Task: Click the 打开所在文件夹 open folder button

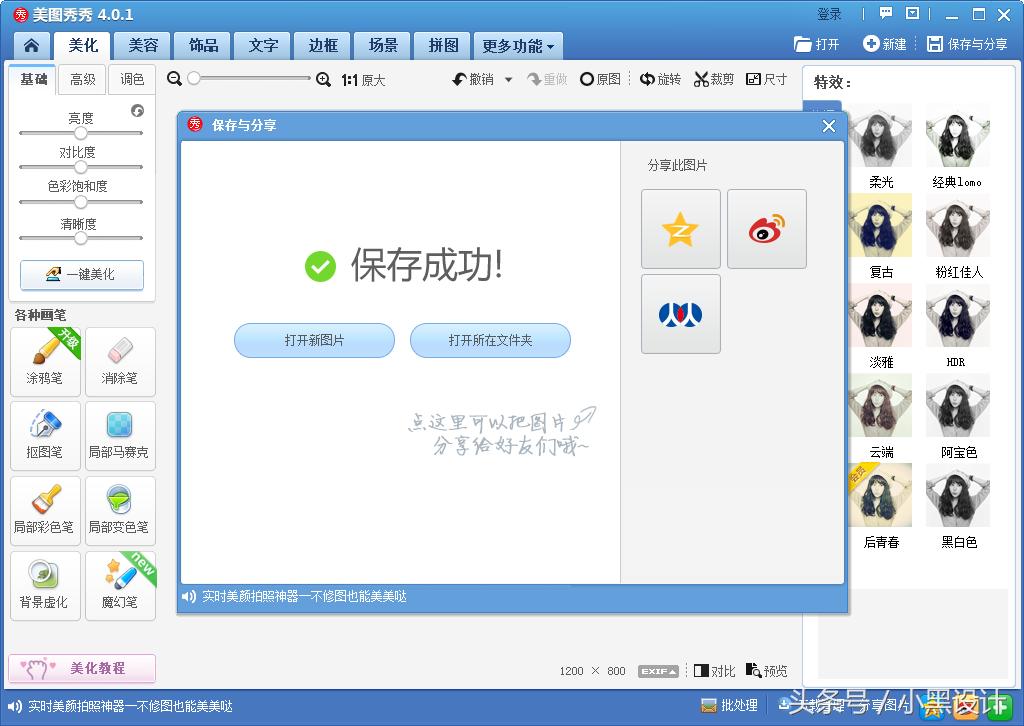Action: click(490, 340)
